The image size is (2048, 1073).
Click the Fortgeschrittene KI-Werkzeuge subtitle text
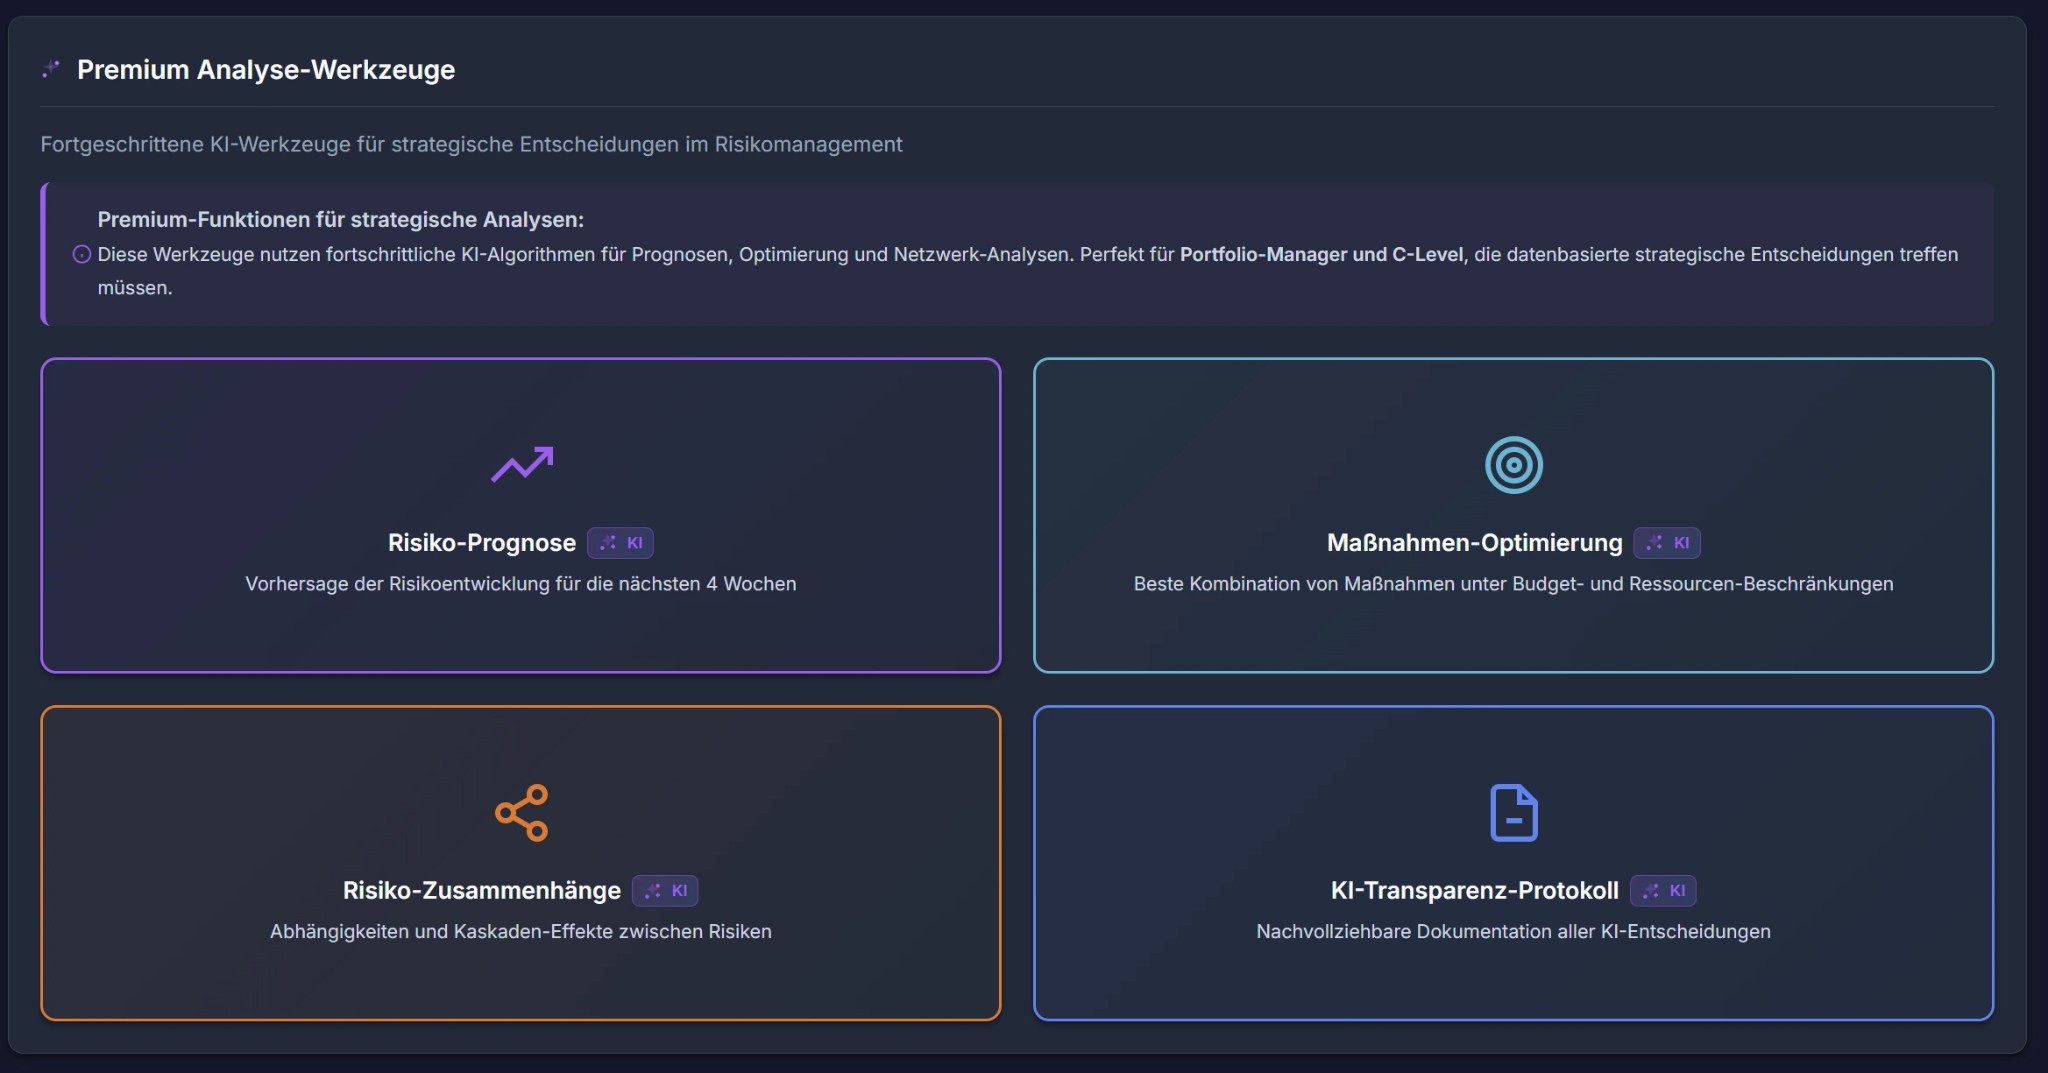coord(471,144)
